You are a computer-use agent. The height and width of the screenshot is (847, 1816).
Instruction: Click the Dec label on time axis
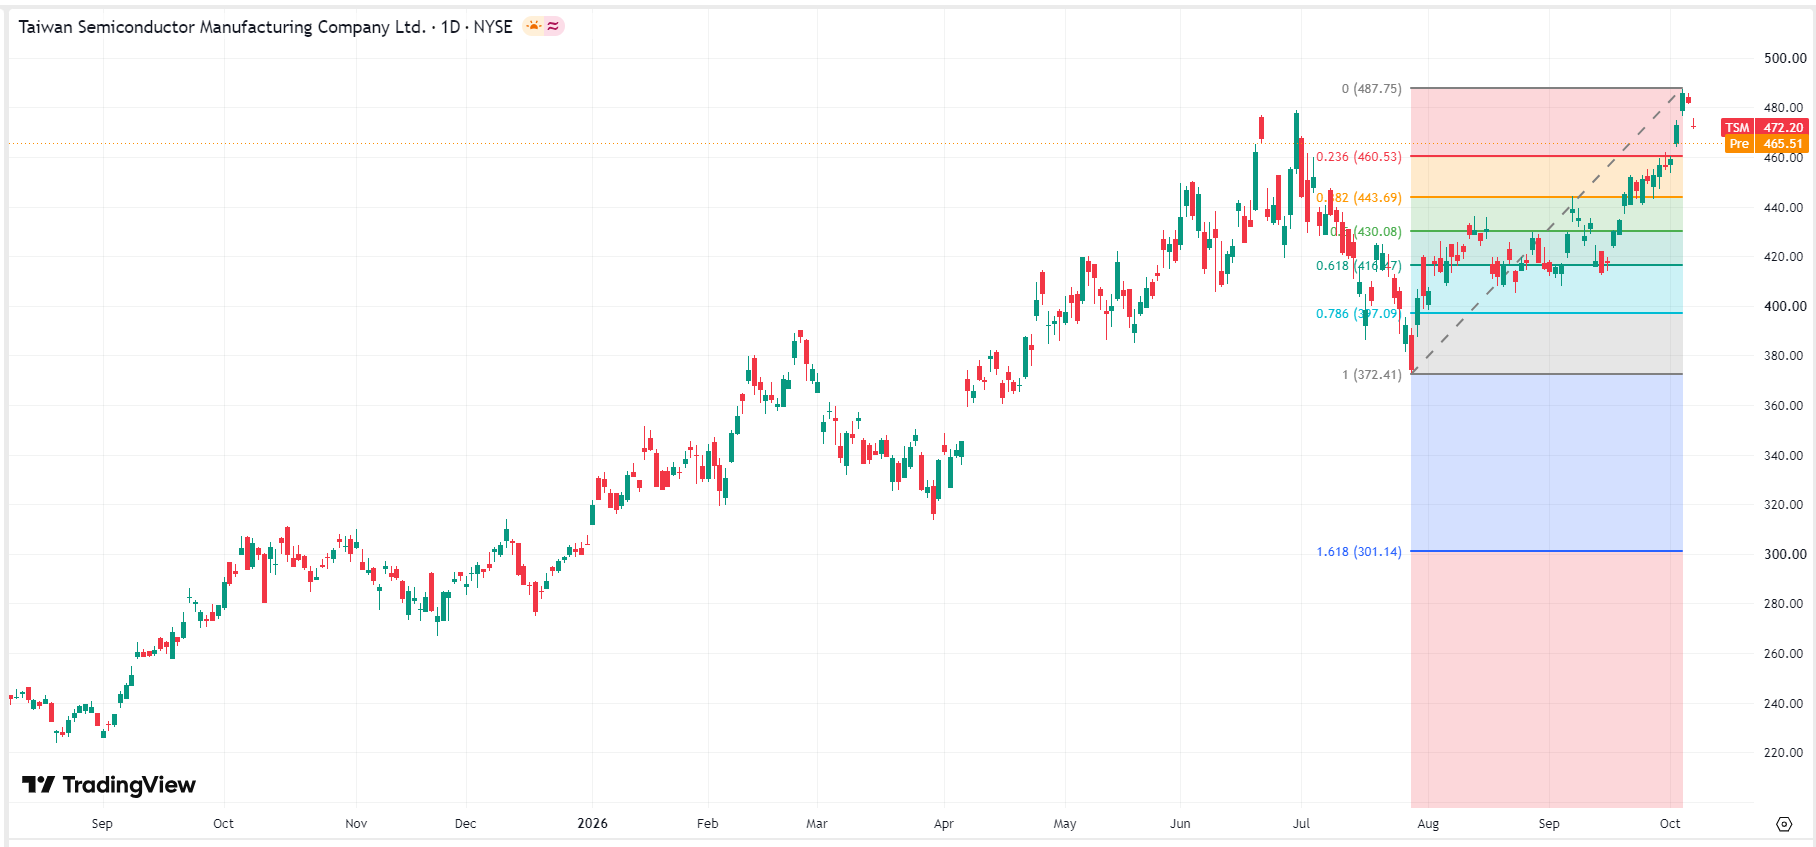pyautogui.click(x=465, y=823)
